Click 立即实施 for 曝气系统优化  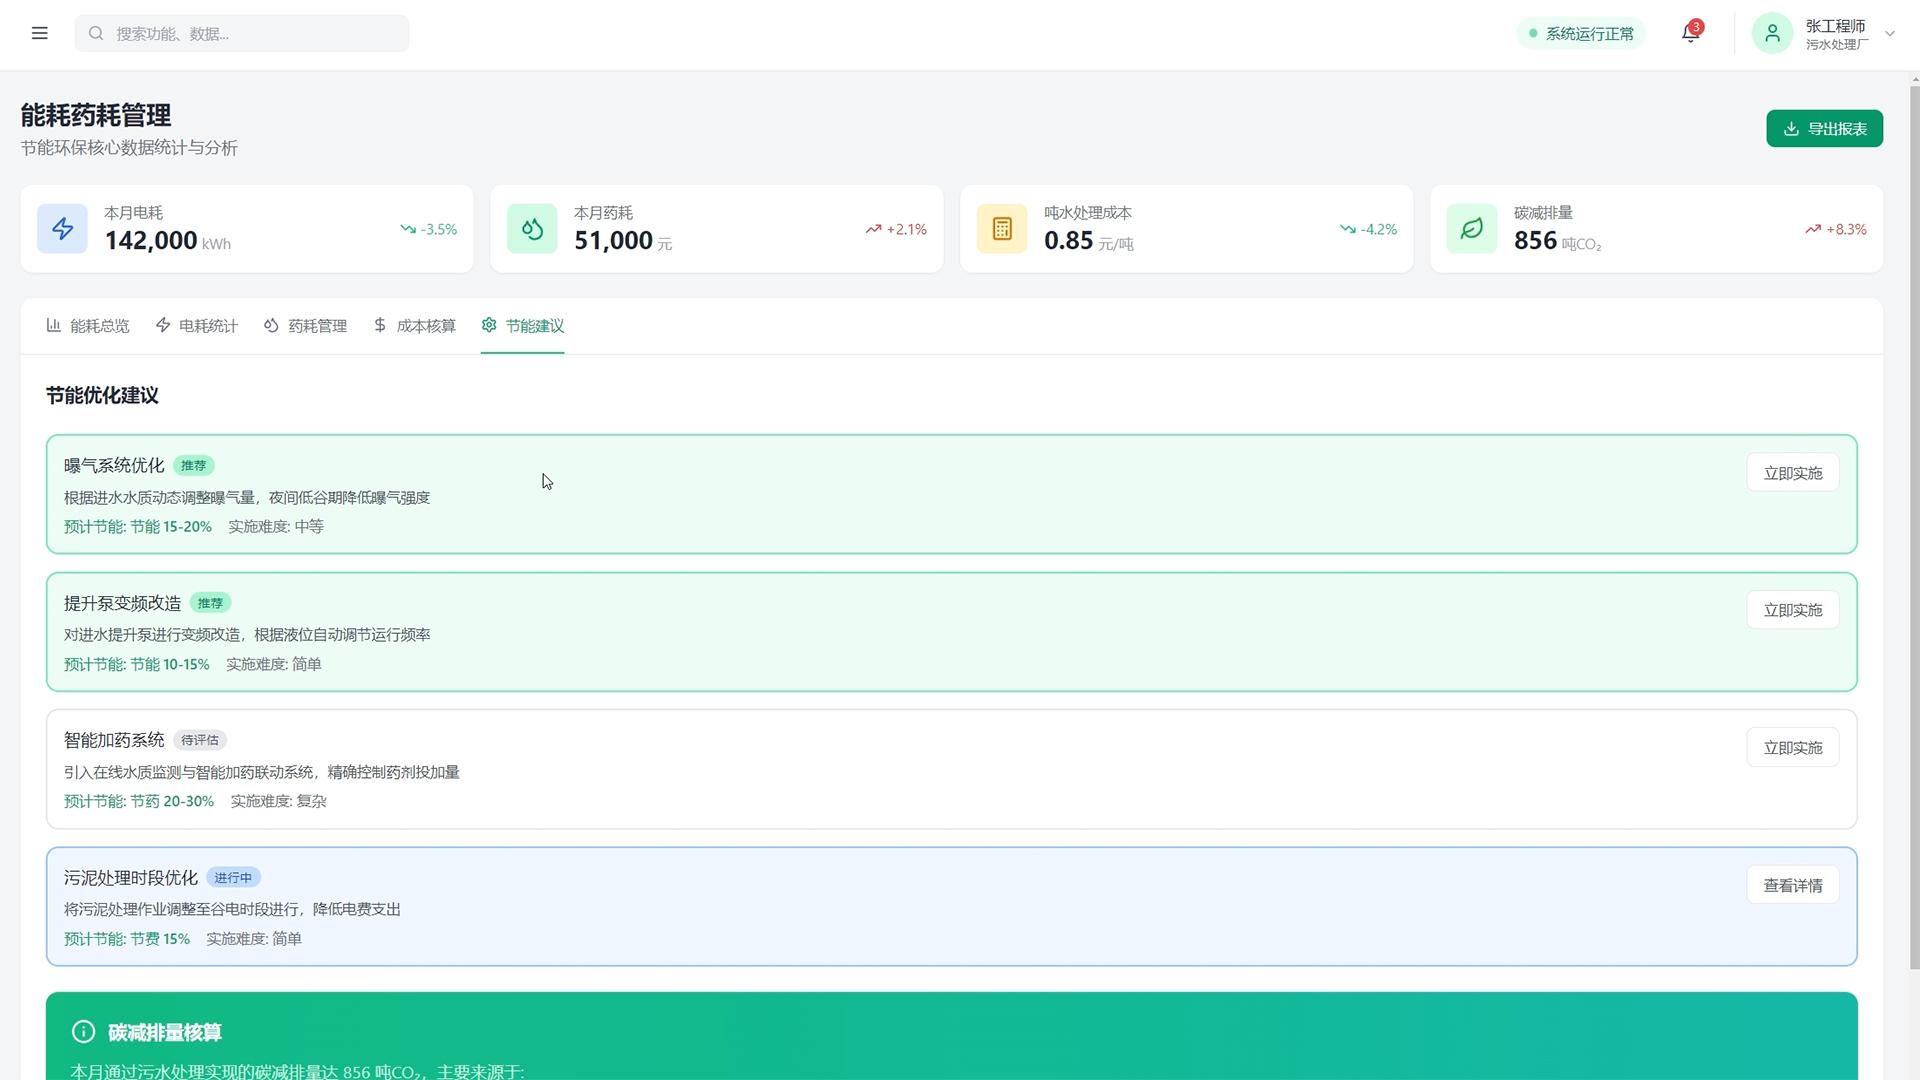coord(1793,473)
